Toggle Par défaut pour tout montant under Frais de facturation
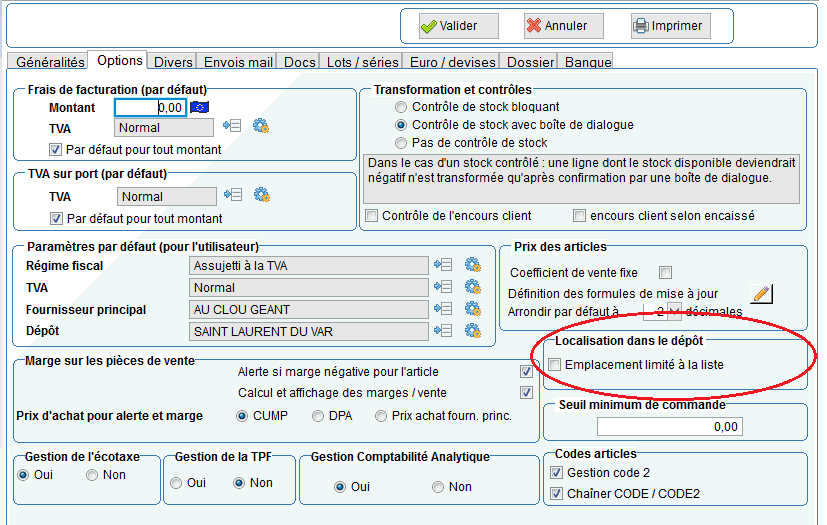 [55, 150]
